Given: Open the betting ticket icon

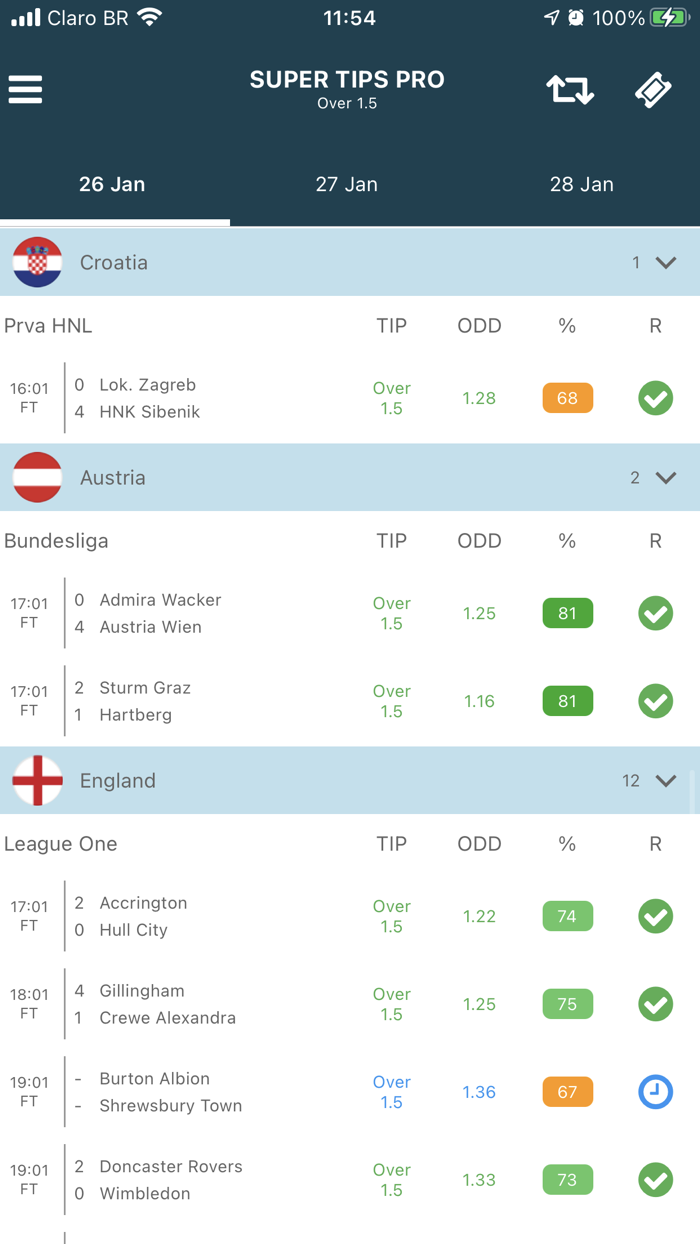Looking at the screenshot, I should point(653,89).
